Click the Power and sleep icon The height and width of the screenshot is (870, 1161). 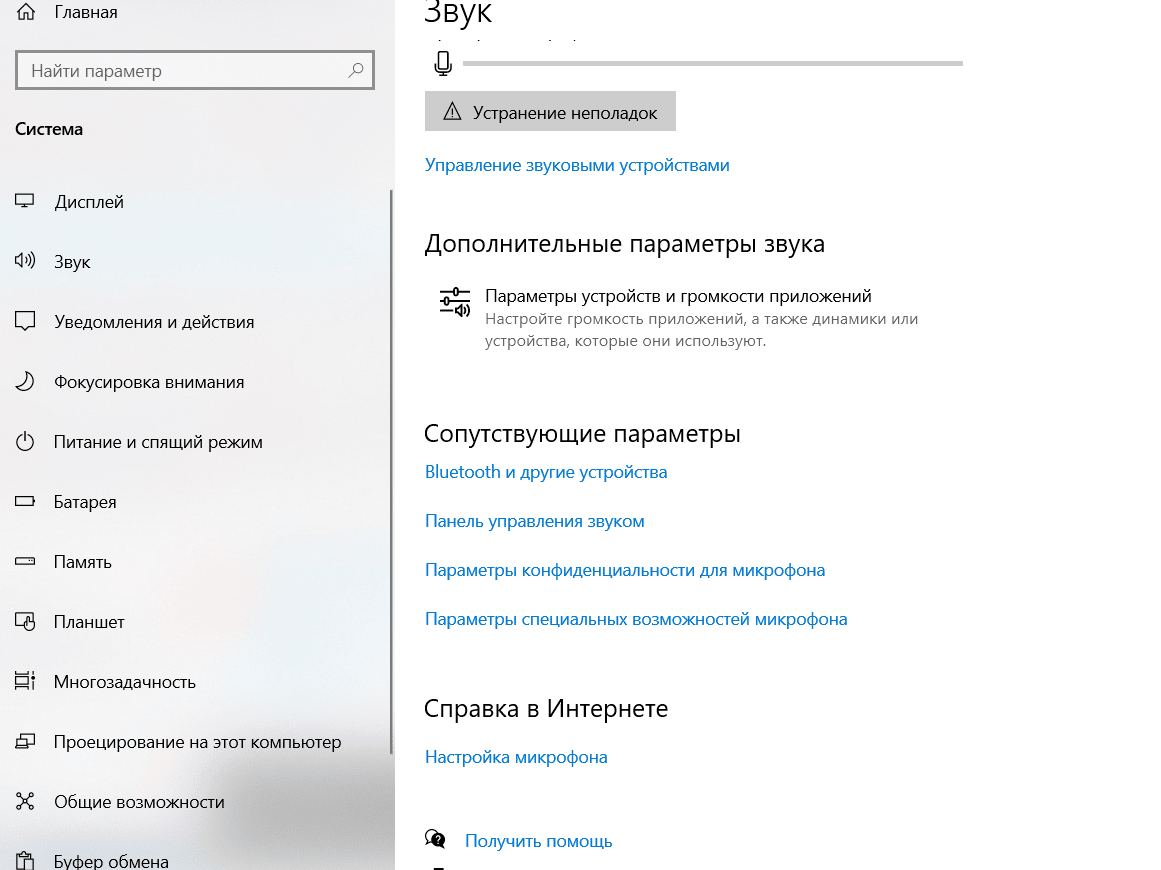tap(24, 441)
